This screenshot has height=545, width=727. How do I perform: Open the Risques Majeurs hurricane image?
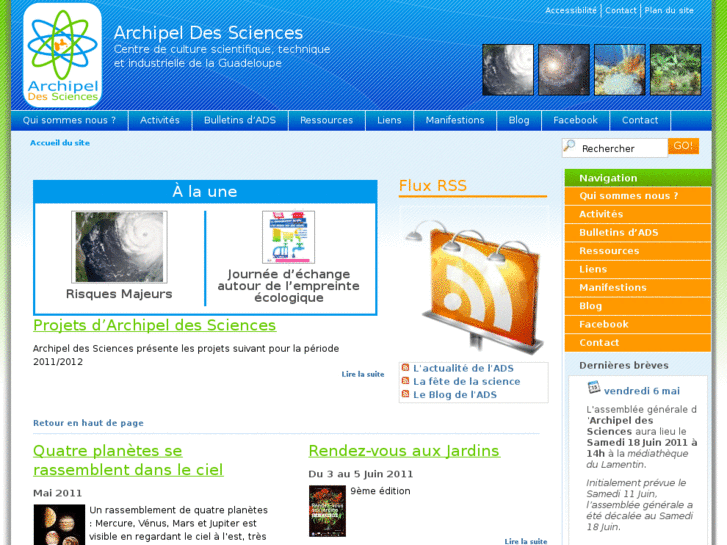pyautogui.click(x=119, y=247)
